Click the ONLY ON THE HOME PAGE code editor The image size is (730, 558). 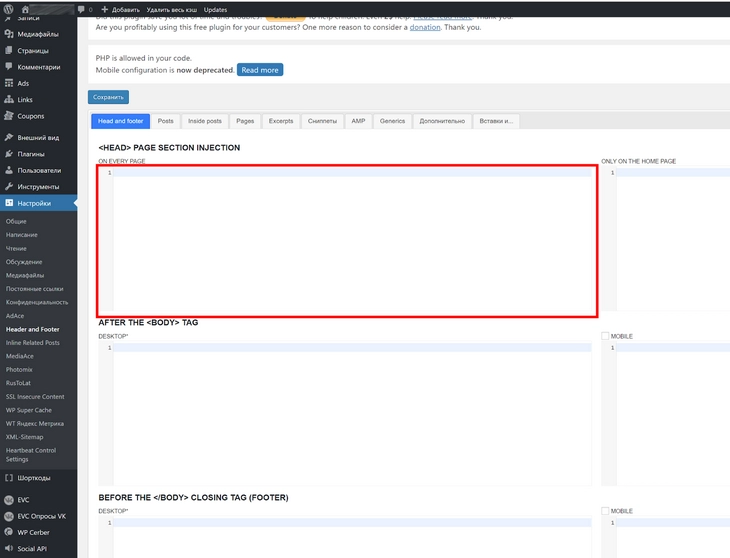coord(665,240)
